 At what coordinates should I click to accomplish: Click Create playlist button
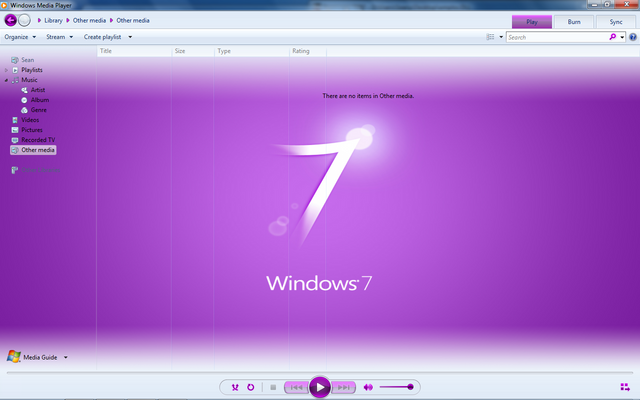click(x=102, y=37)
